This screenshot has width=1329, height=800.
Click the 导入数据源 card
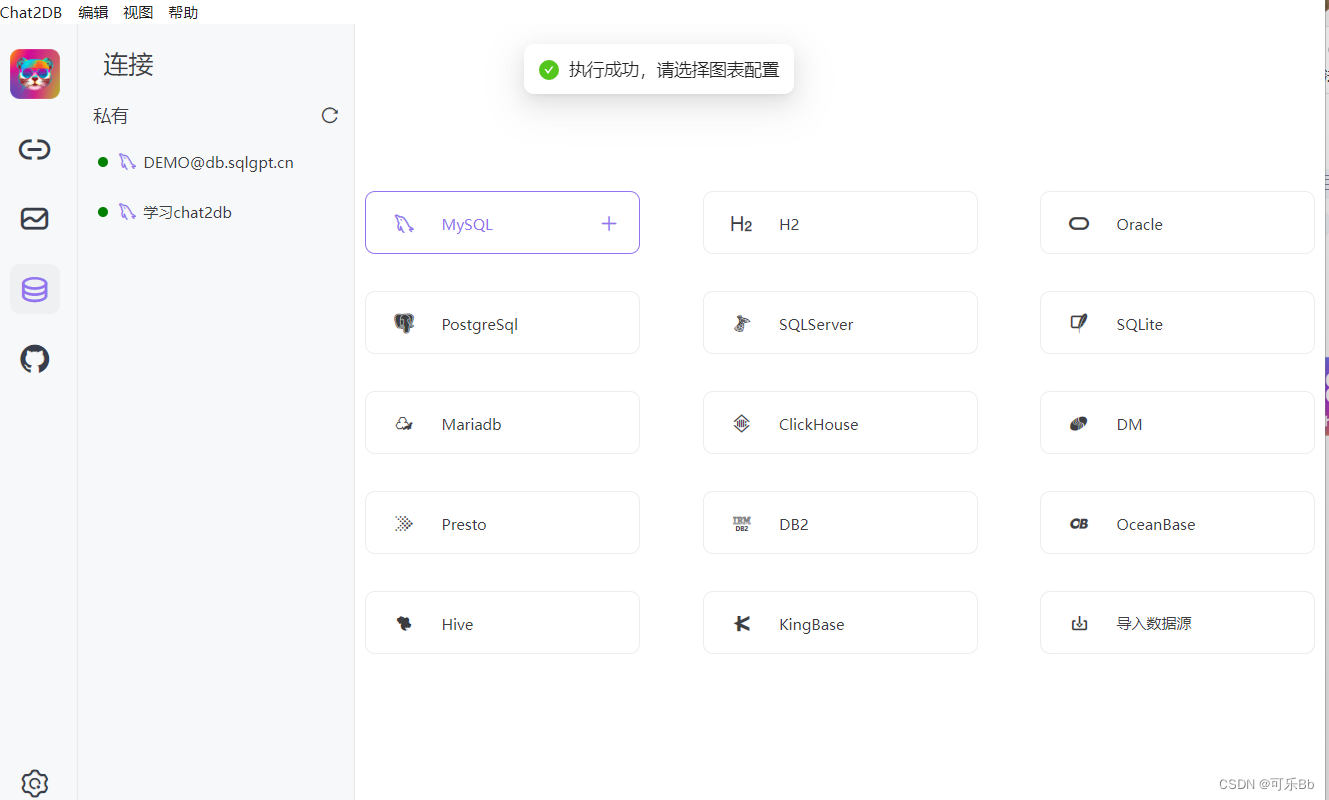(x=1177, y=623)
